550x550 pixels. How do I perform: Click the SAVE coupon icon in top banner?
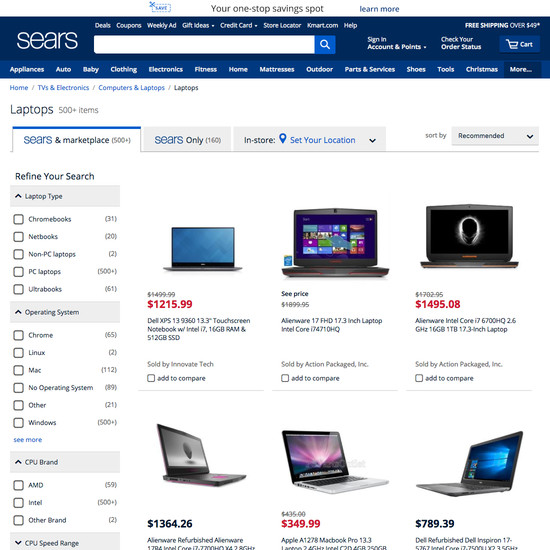point(160,7)
